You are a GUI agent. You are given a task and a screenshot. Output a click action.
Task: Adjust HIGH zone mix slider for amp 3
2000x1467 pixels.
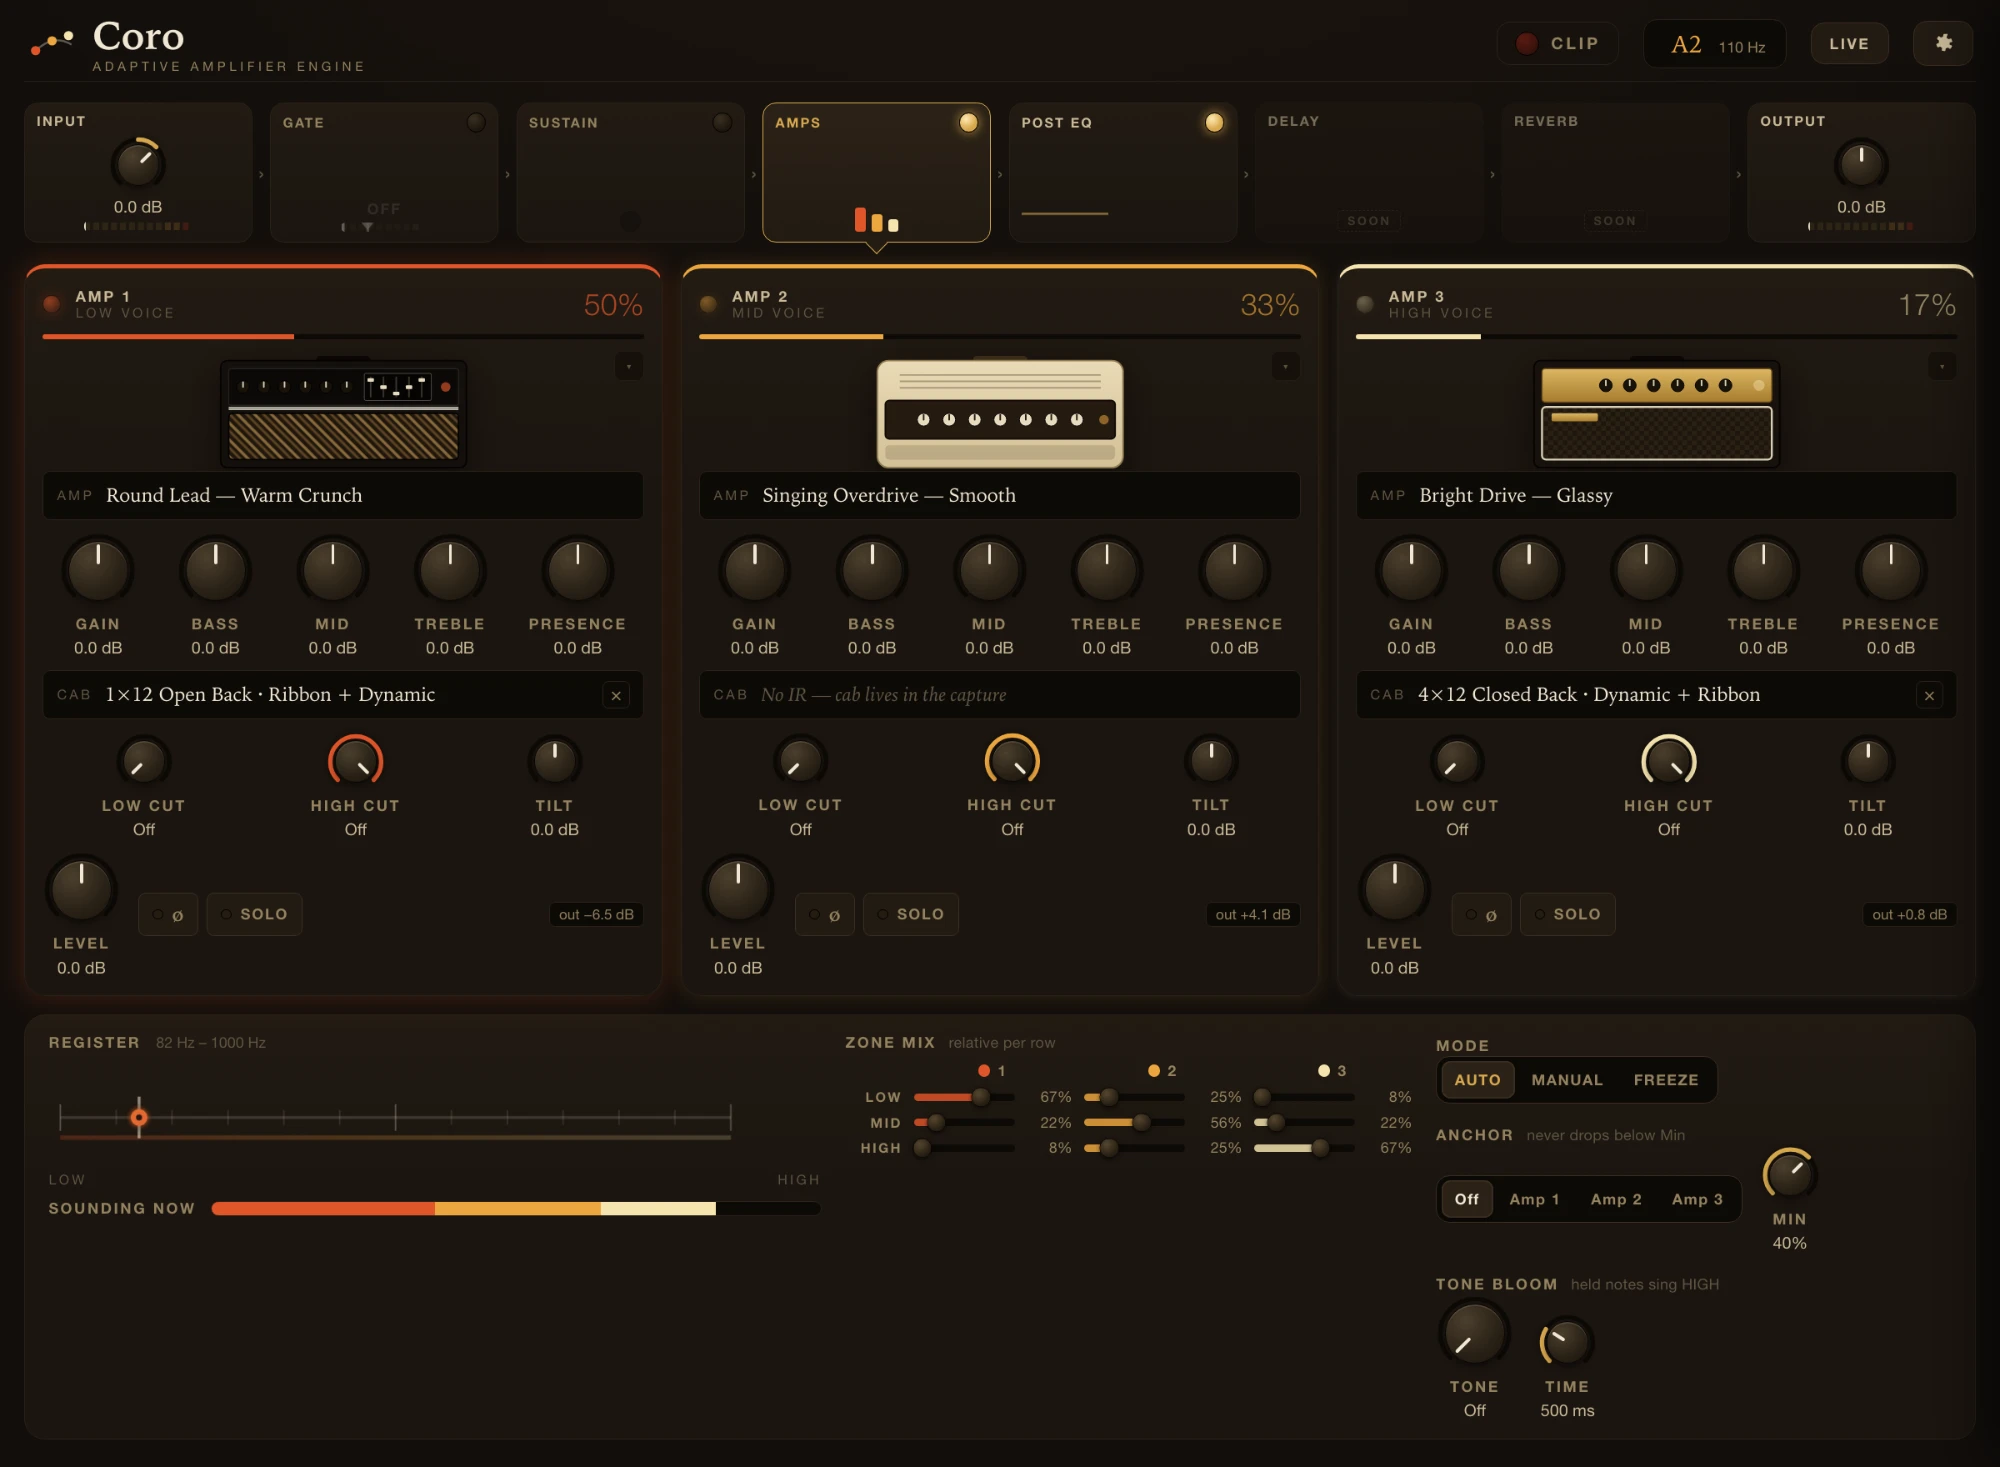(x=1305, y=1148)
